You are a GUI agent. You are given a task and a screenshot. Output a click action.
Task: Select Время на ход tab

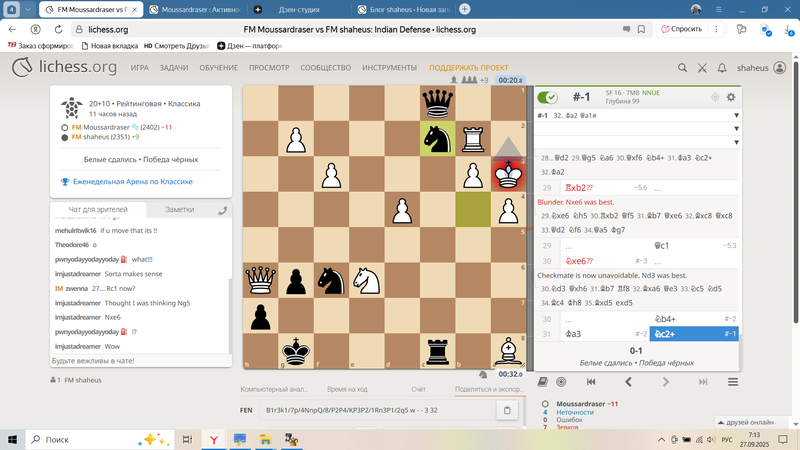[347, 389]
